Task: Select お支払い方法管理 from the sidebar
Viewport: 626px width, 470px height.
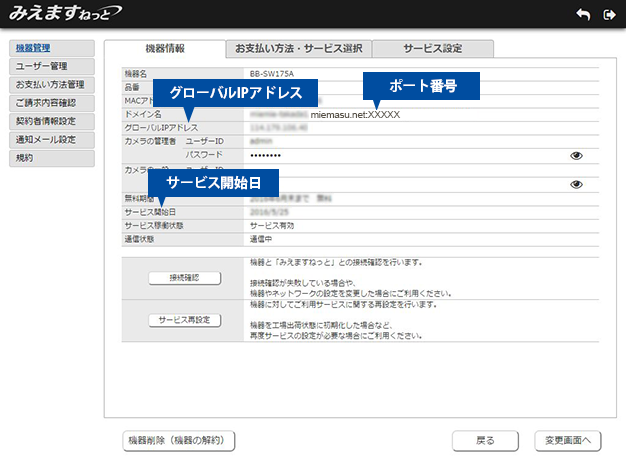Action: pyautogui.click(x=52, y=84)
